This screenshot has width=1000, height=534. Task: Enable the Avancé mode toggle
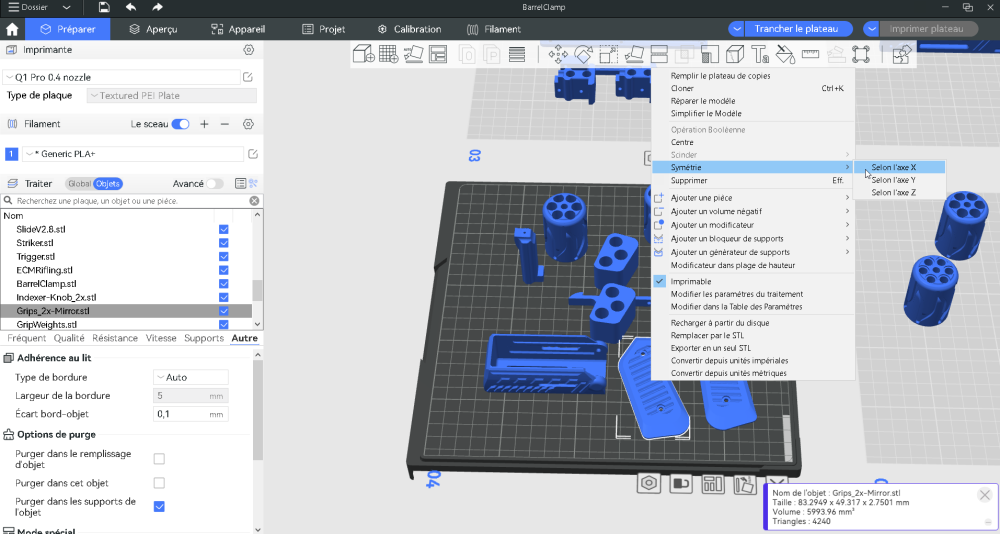(214, 184)
